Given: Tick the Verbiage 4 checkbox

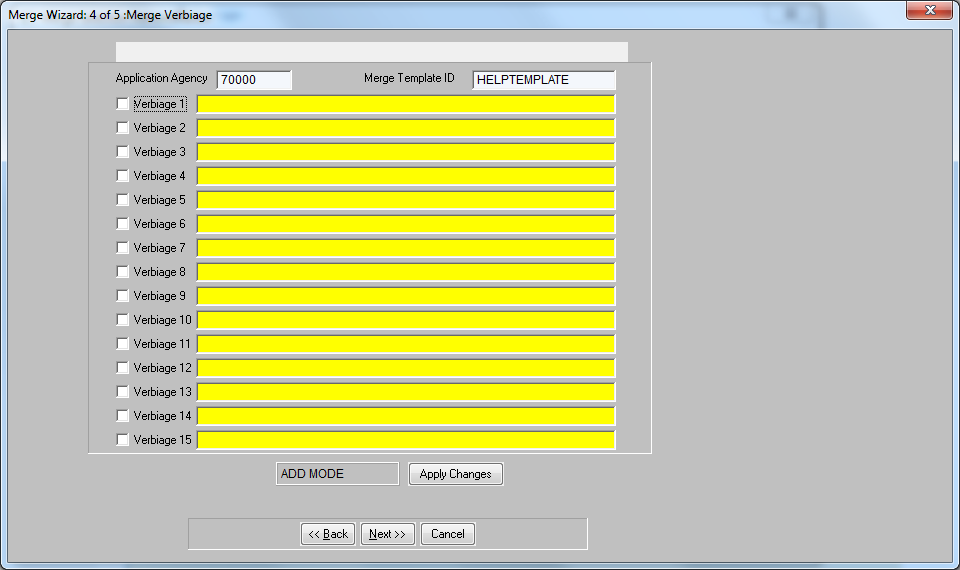Looking at the screenshot, I should pos(122,176).
